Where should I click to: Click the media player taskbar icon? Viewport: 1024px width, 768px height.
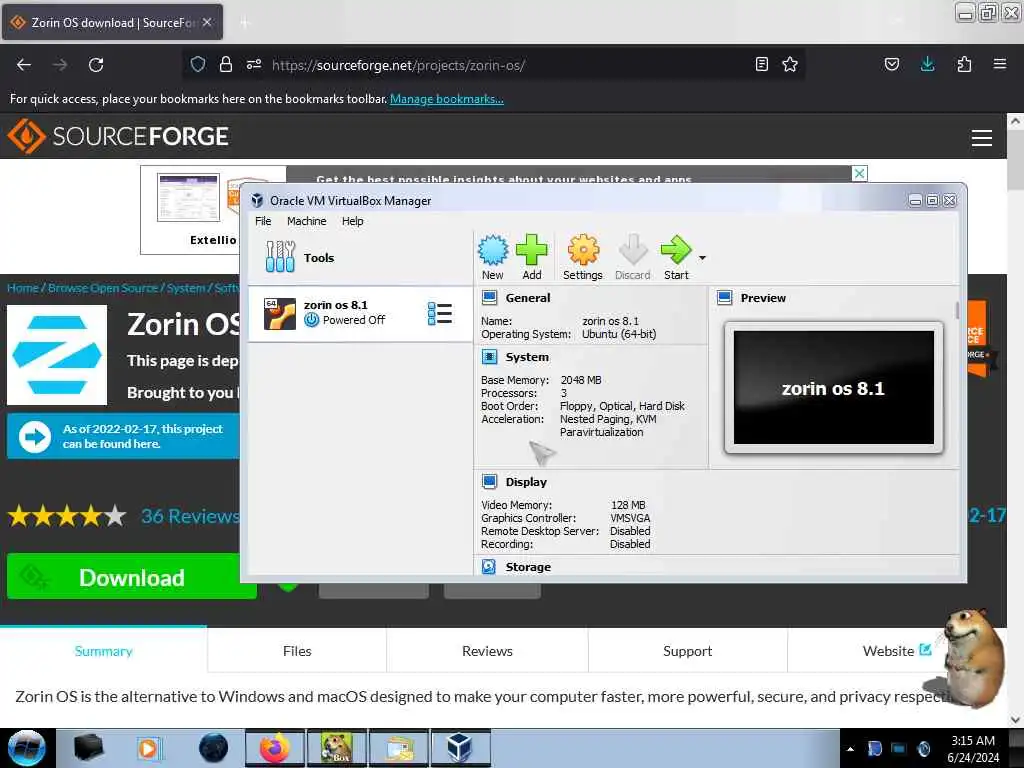(148, 748)
